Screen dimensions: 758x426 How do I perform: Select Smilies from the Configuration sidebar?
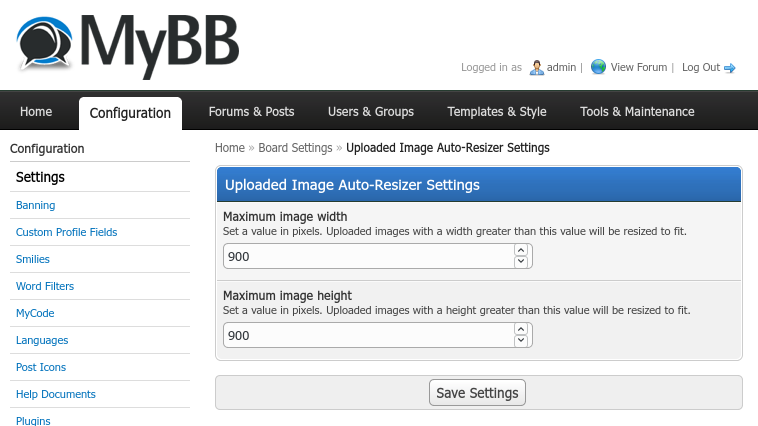(x=33, y=259)
